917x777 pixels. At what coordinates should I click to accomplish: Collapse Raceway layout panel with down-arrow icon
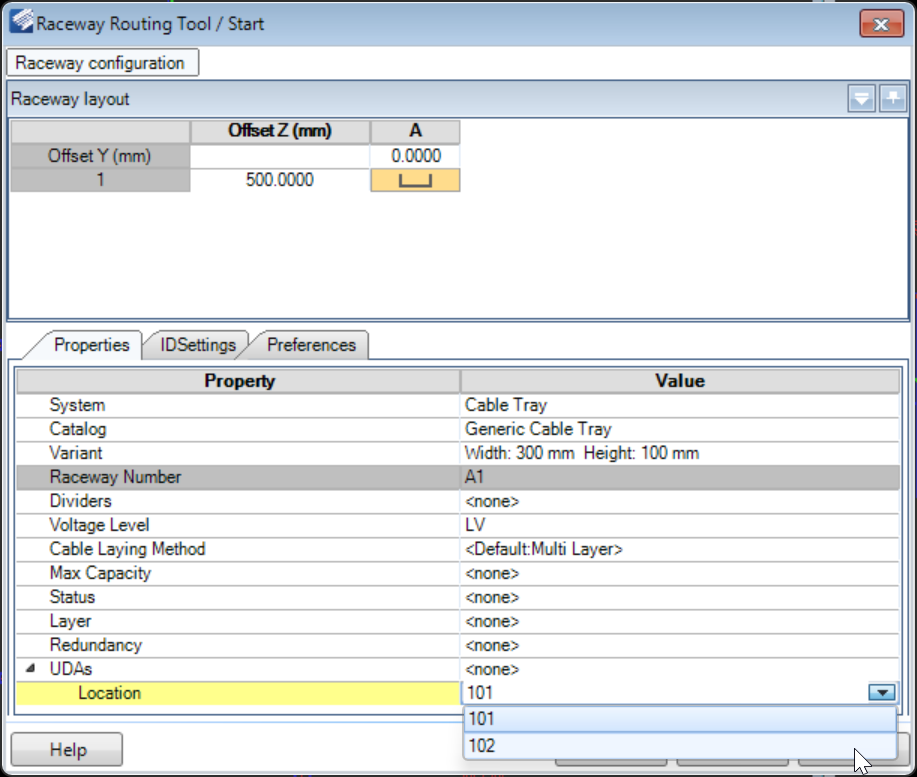click(861, 98)
